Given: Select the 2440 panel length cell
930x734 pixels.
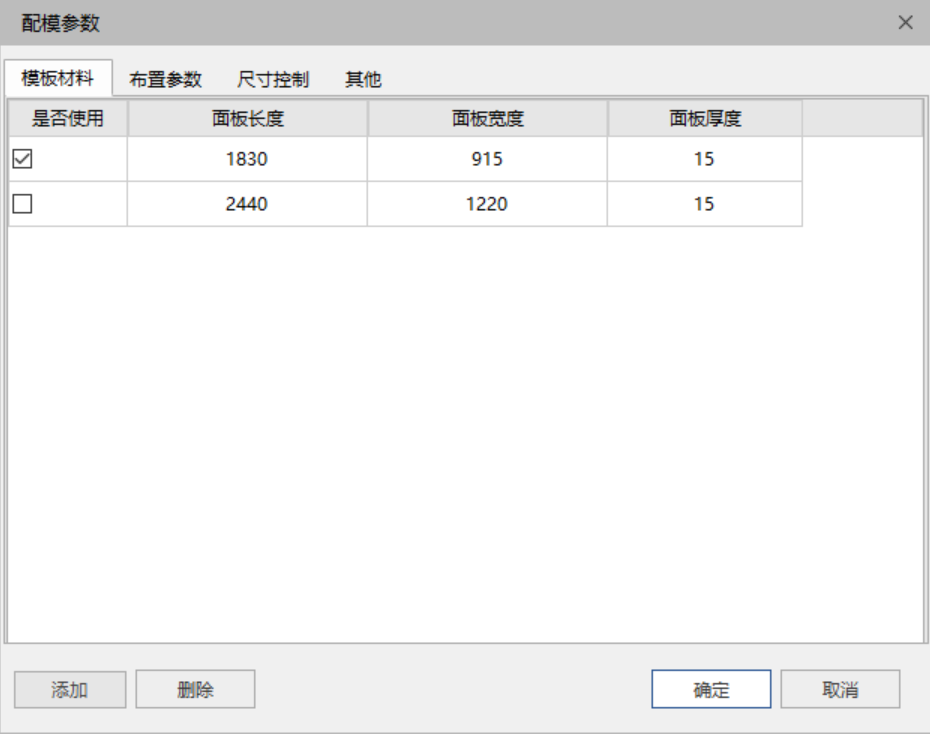Looking at the screenshot, I should click(x=247, y=204).
